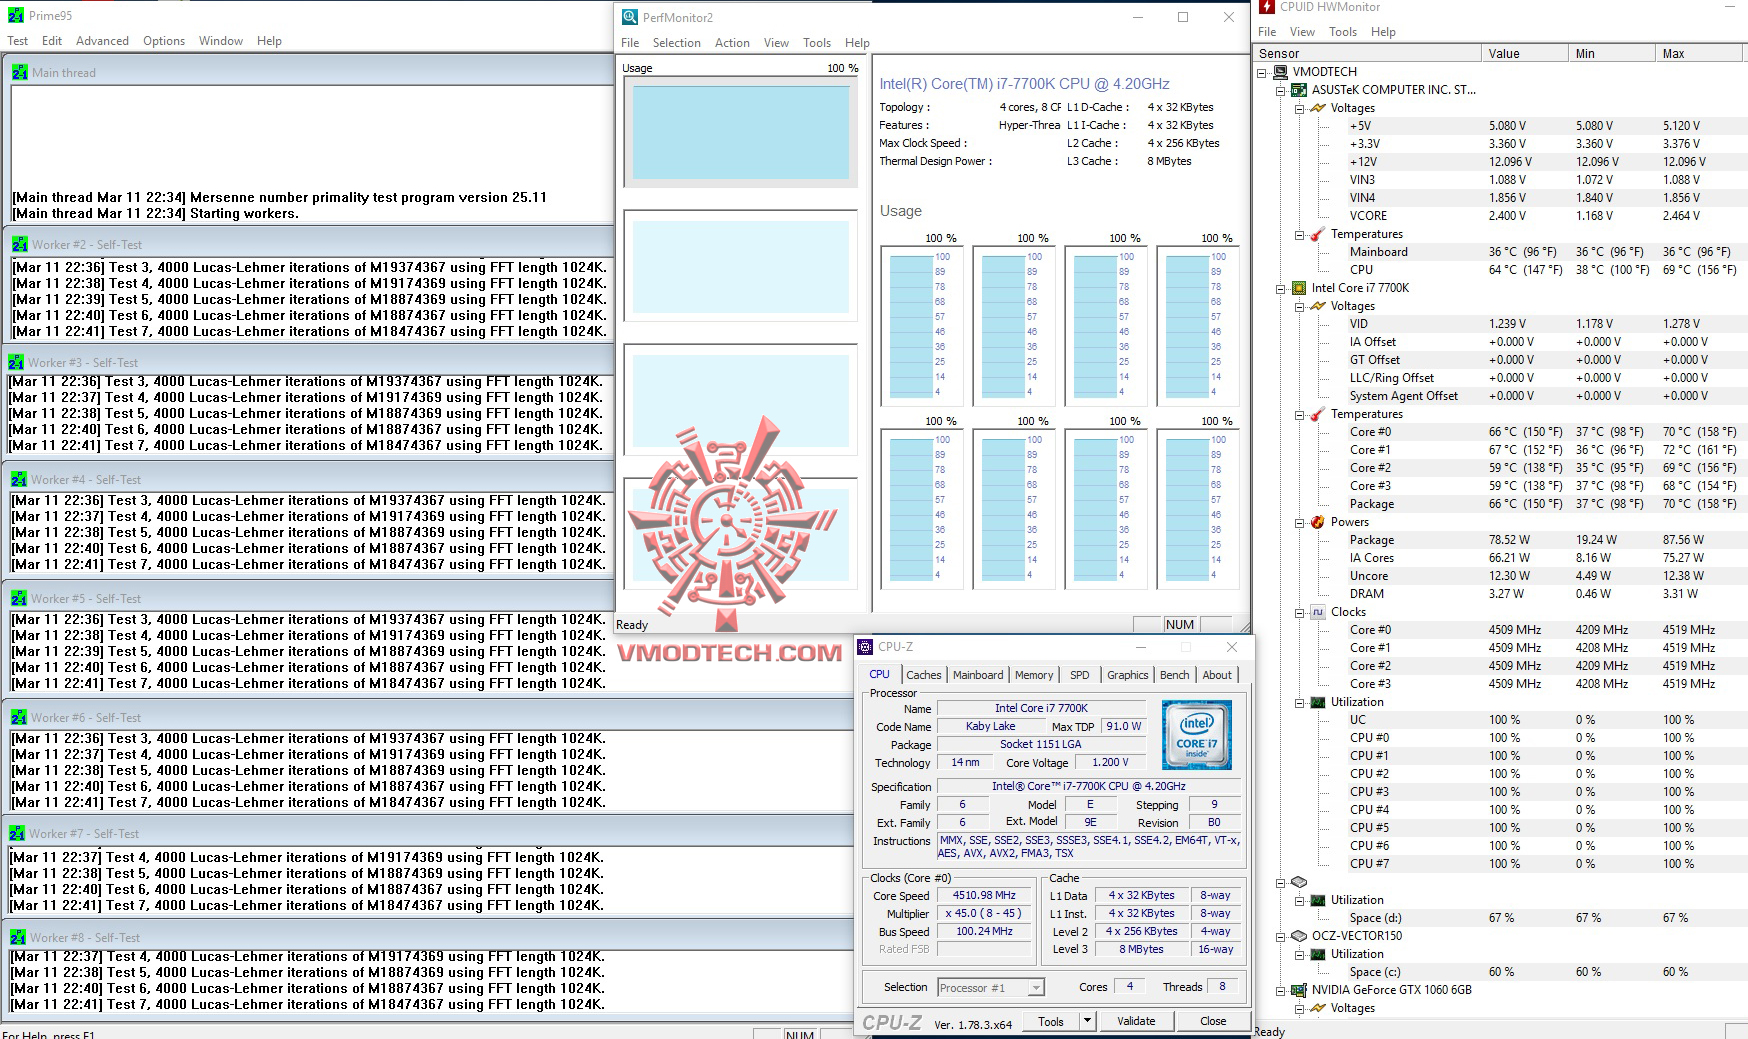Click the Worker #5 window icon
The width and height of the screenshot is (1748, 1039).
19,598
